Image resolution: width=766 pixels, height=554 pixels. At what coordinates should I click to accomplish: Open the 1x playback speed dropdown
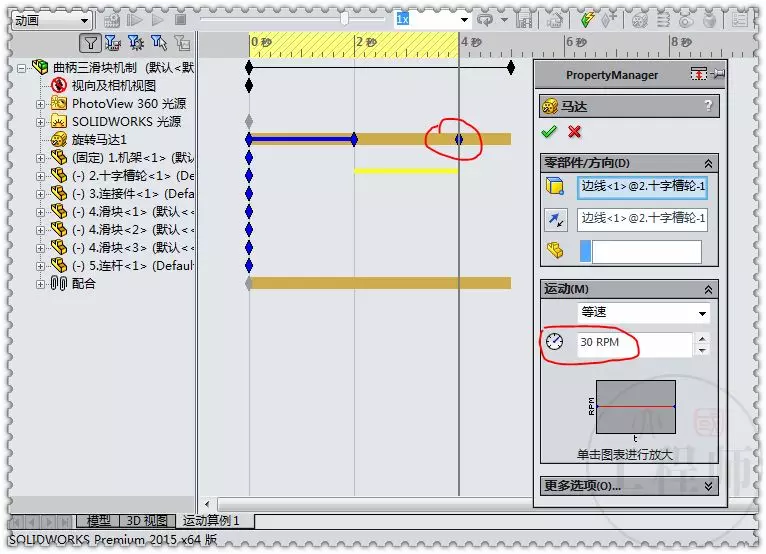tap(464, 20)
